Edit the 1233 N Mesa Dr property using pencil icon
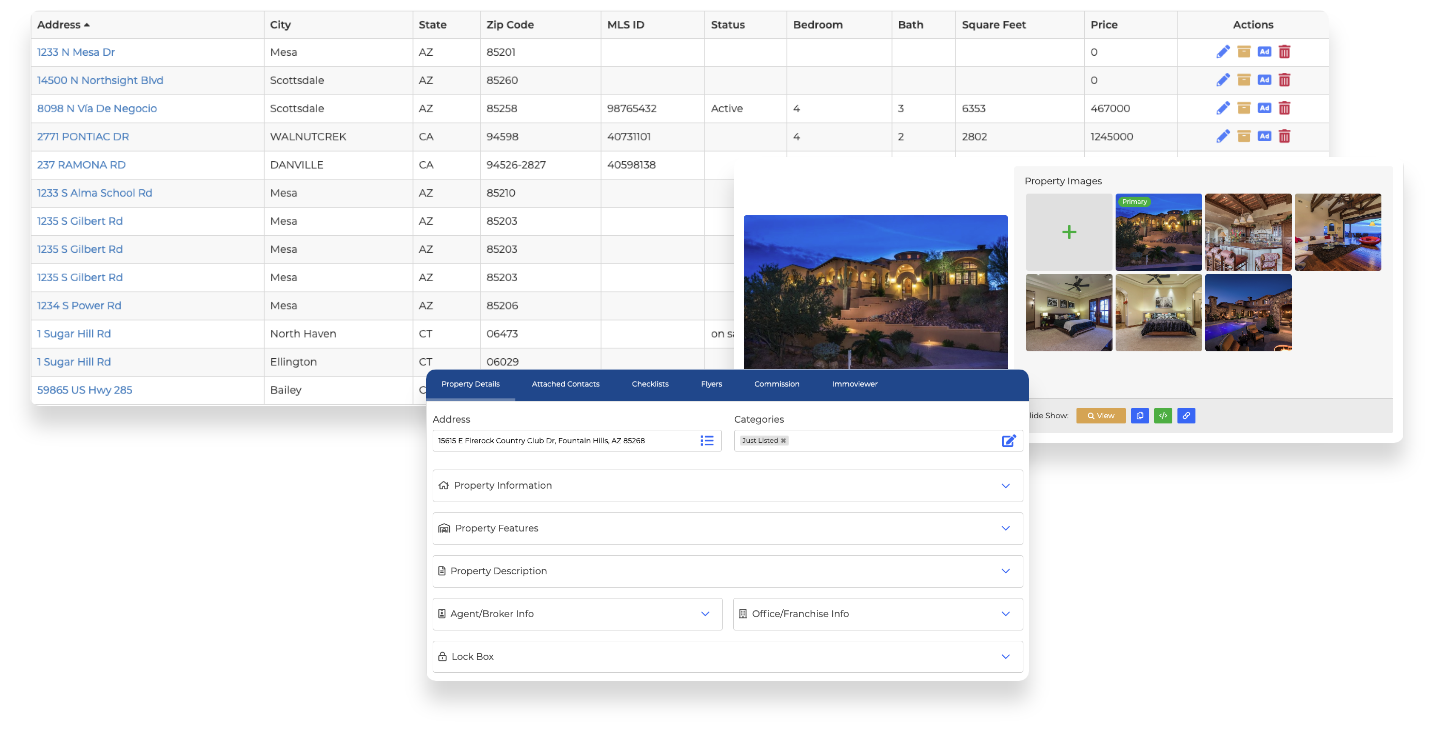The width and height of the screenshot is (1434, 731). pos(1223,51)
